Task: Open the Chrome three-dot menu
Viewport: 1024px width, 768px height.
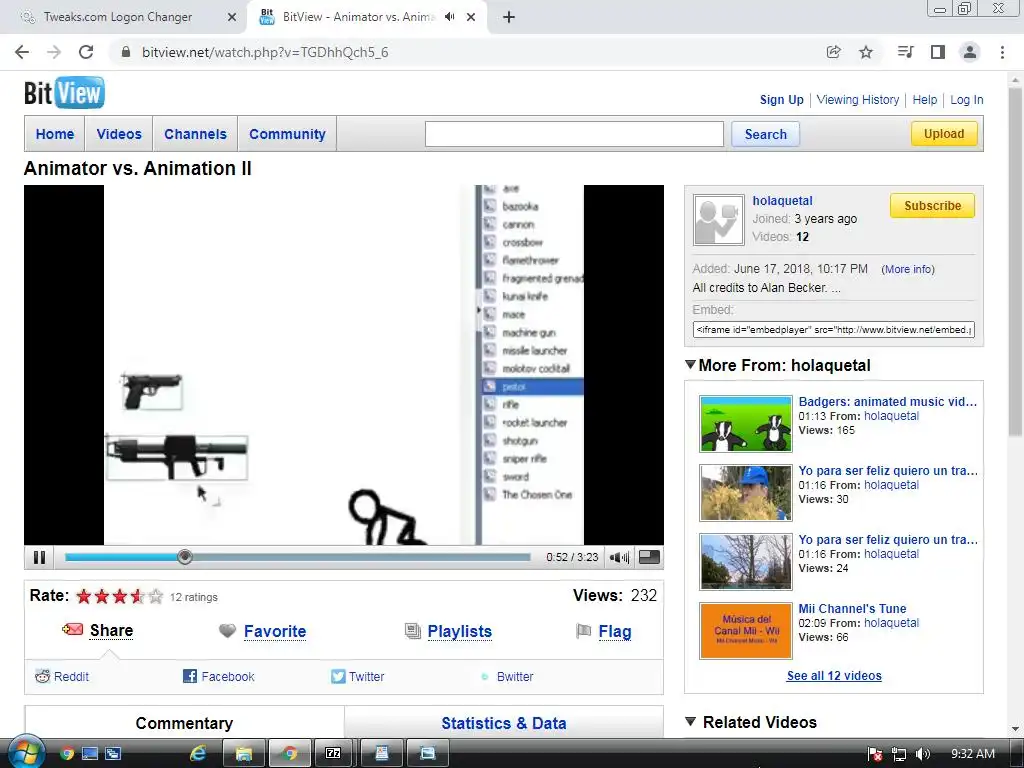Action: point(1002,52)
